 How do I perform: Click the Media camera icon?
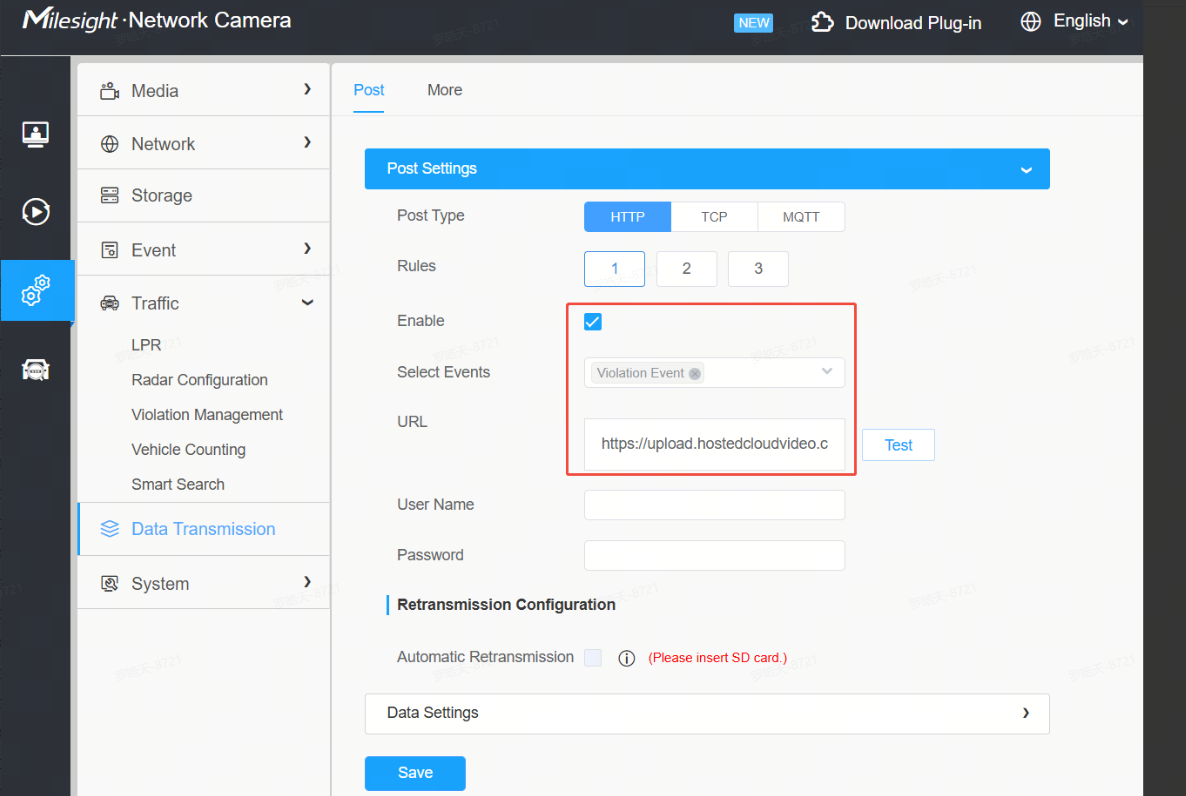click(110, 91)
